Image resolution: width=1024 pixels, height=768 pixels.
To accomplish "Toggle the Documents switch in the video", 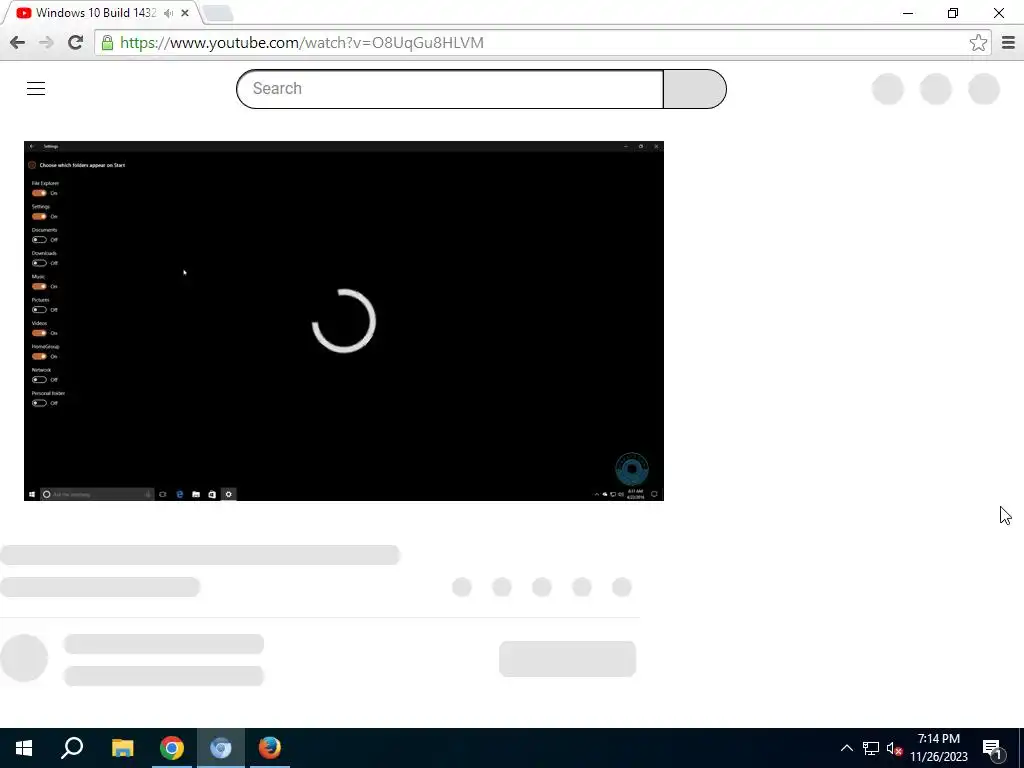I will pyautogui.click(x=39, y=240).
